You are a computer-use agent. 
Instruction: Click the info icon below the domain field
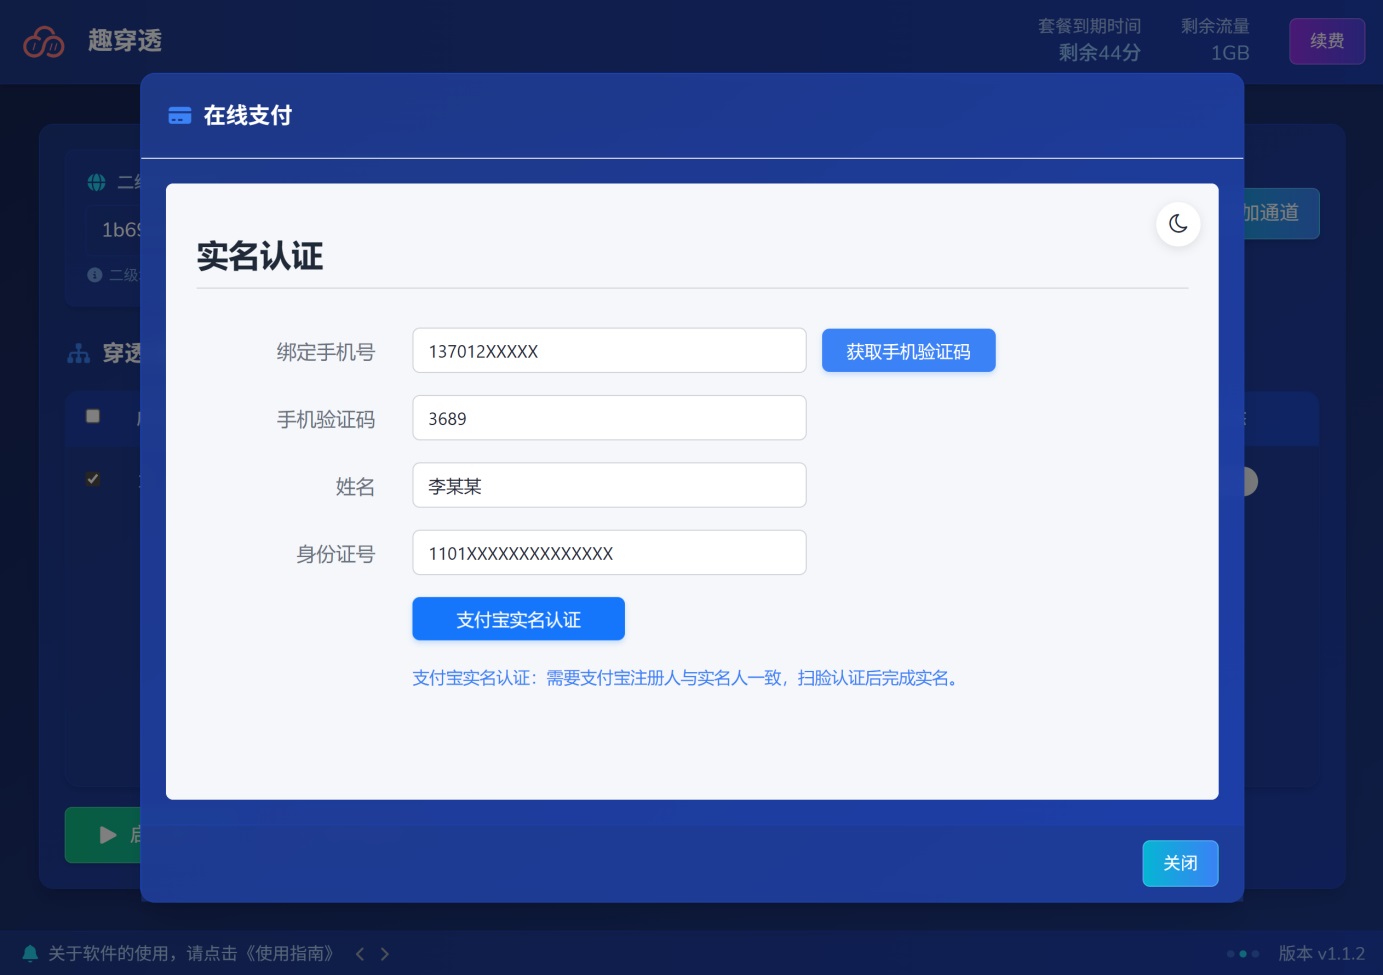click(x=94, y=274)
